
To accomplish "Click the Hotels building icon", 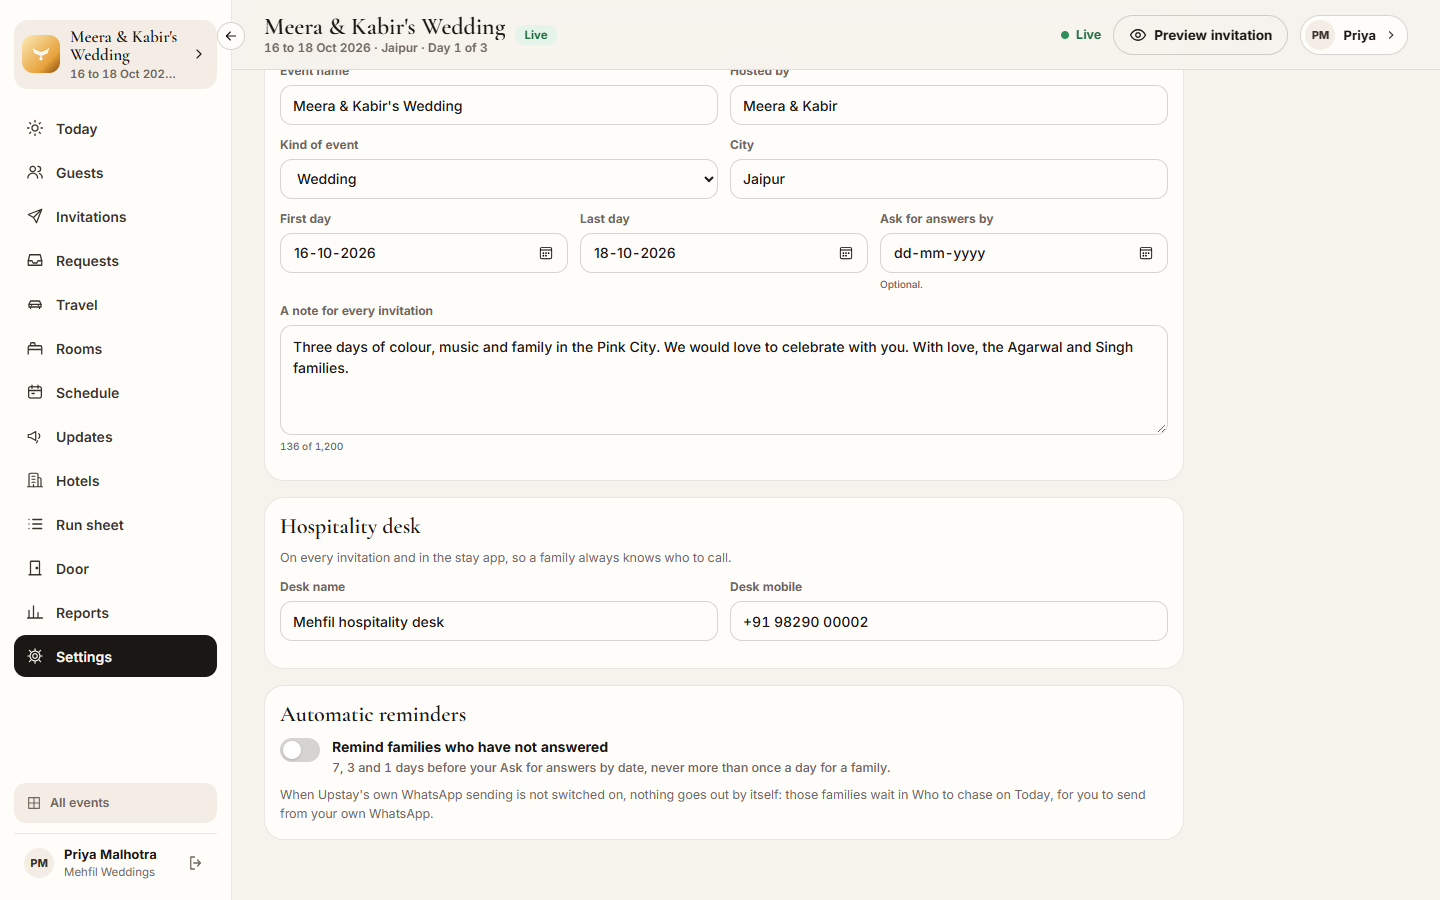I will tap(35, 480).
